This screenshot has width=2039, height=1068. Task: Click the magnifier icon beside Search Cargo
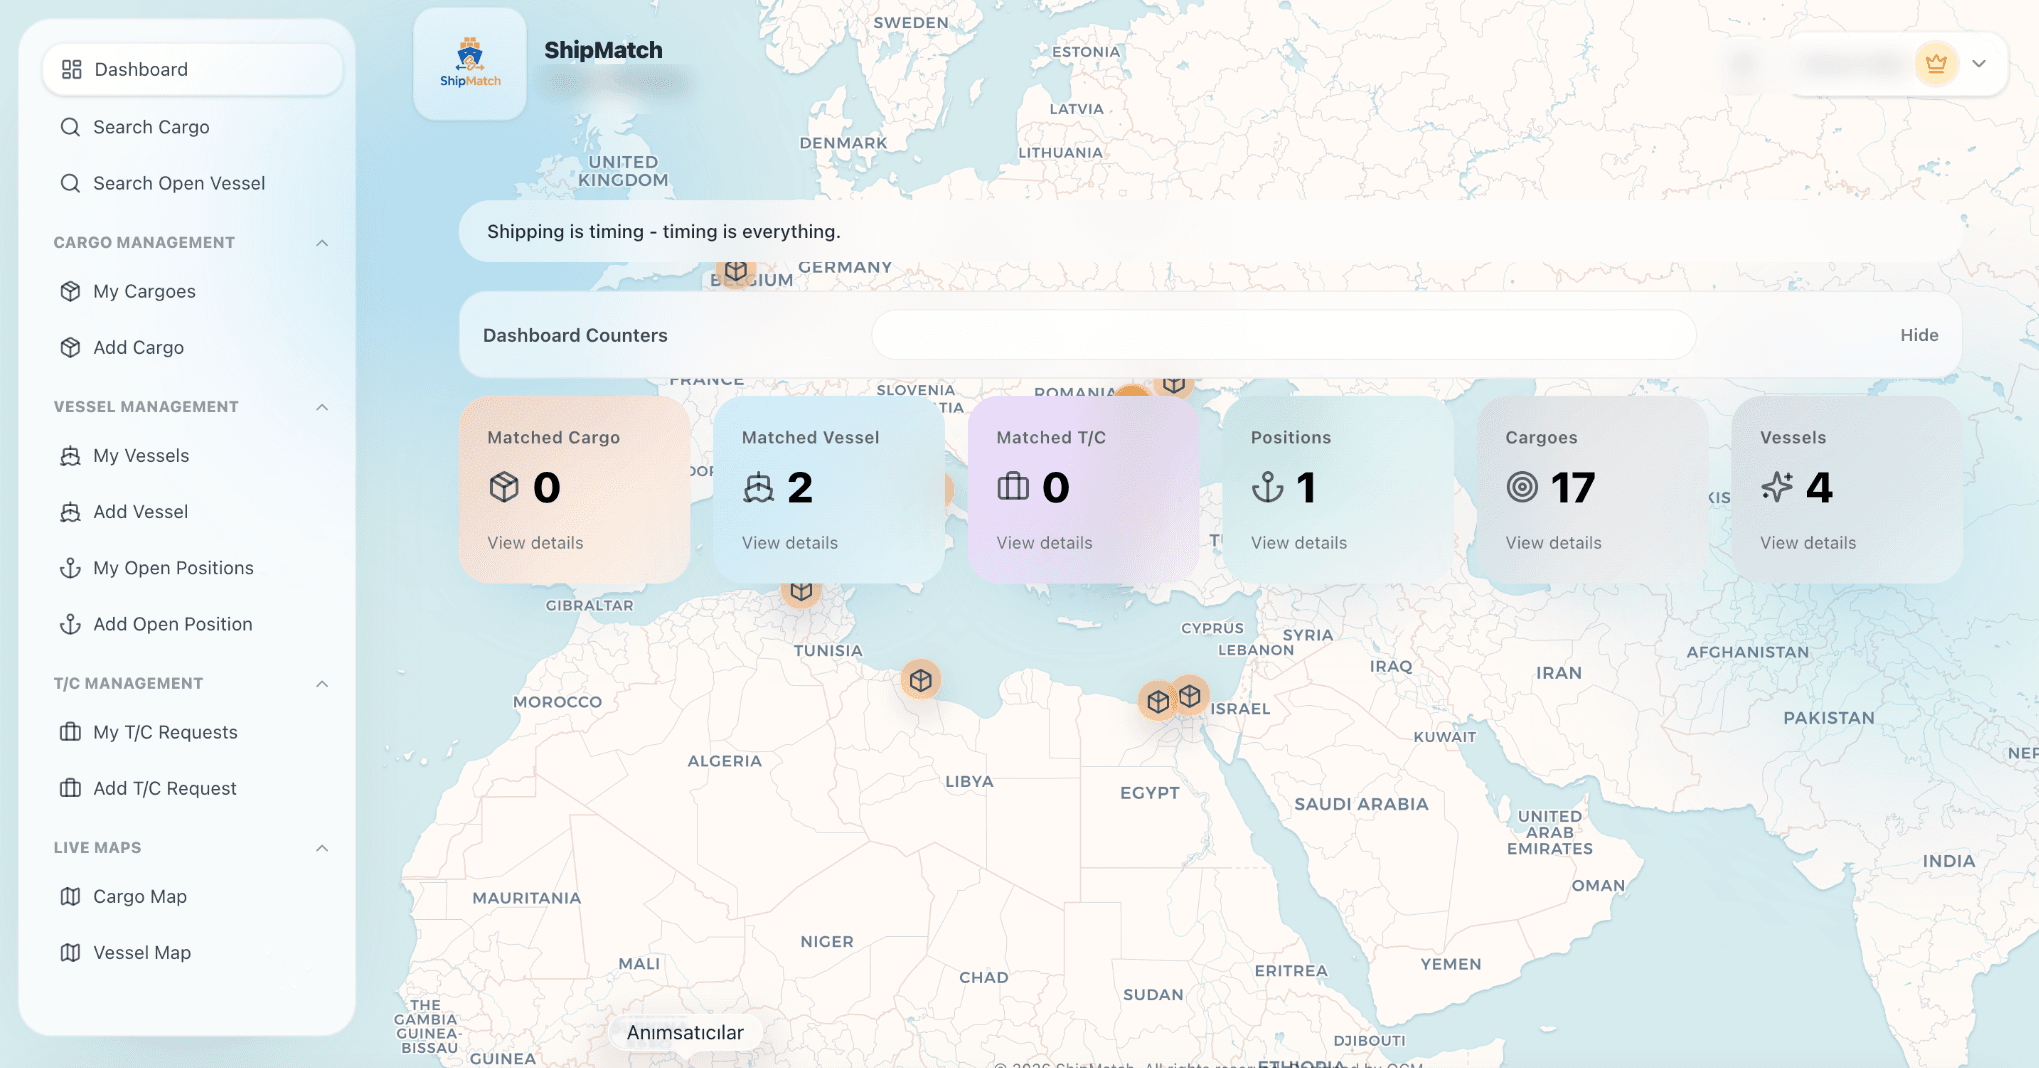tap(69, 127)
